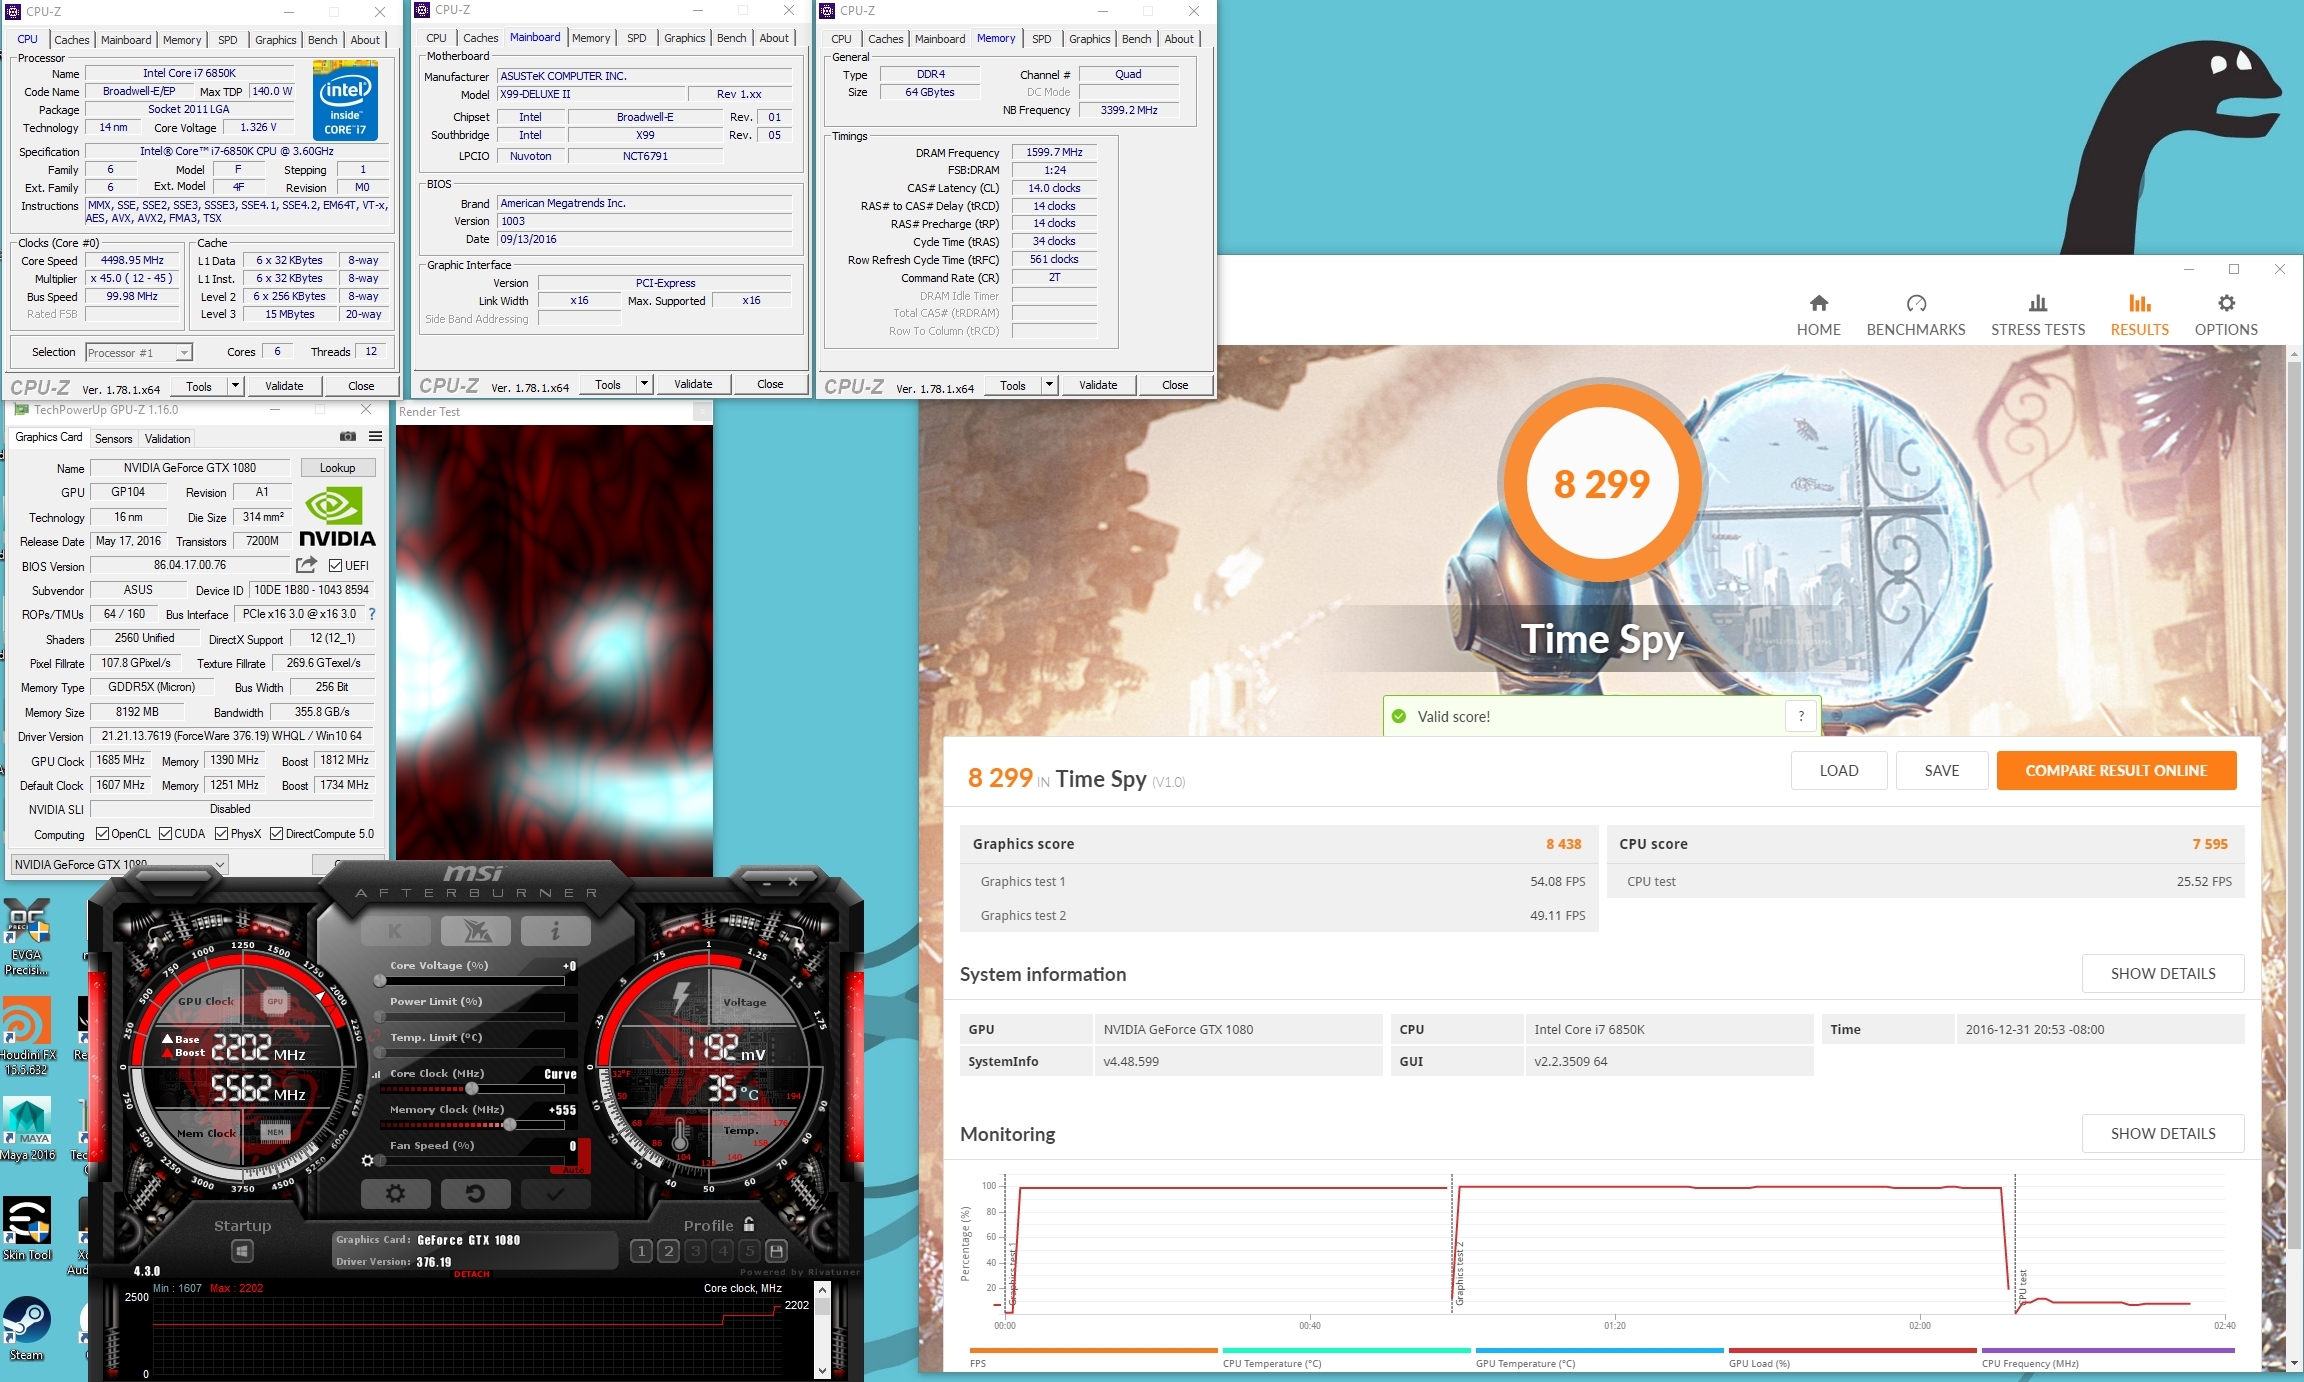Click Close button in Memory CPU-Z window
This screenshot has height=1382, width=2304.
[1175, 384]
